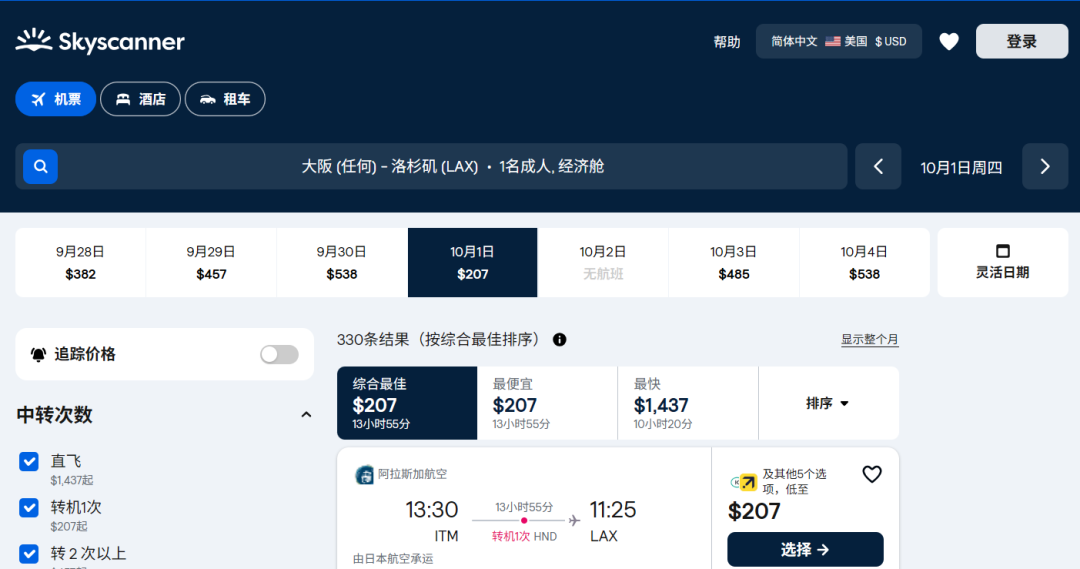Collapse the stops filter section (中转次数)

point(306,414)
